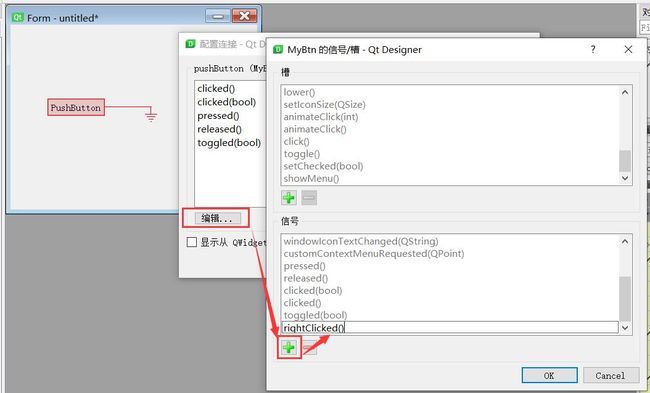Select toggle() slot
650x393 pixels.
click(x=302, y=154)
